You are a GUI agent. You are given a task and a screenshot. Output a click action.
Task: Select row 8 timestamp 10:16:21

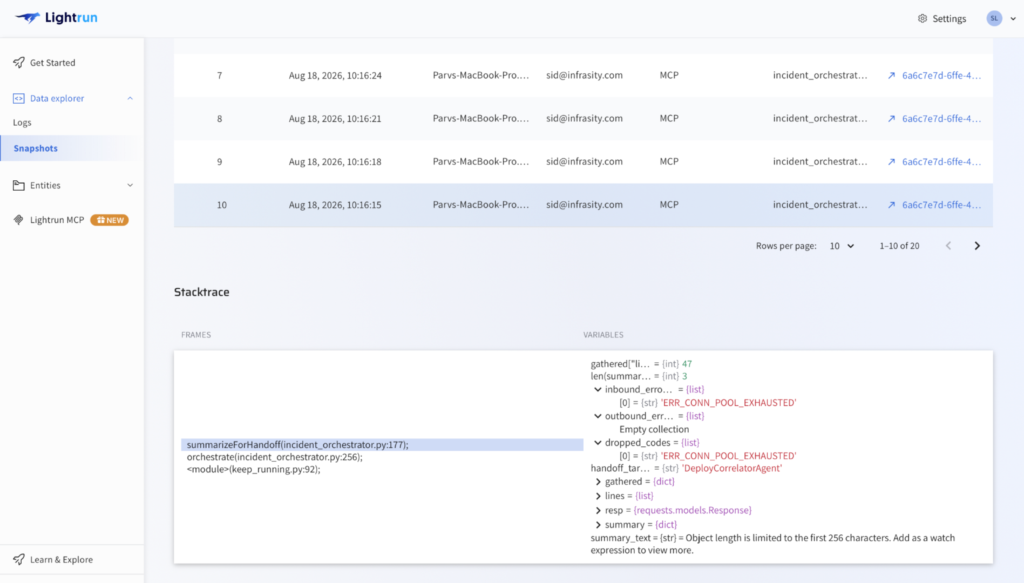point(335,119)
